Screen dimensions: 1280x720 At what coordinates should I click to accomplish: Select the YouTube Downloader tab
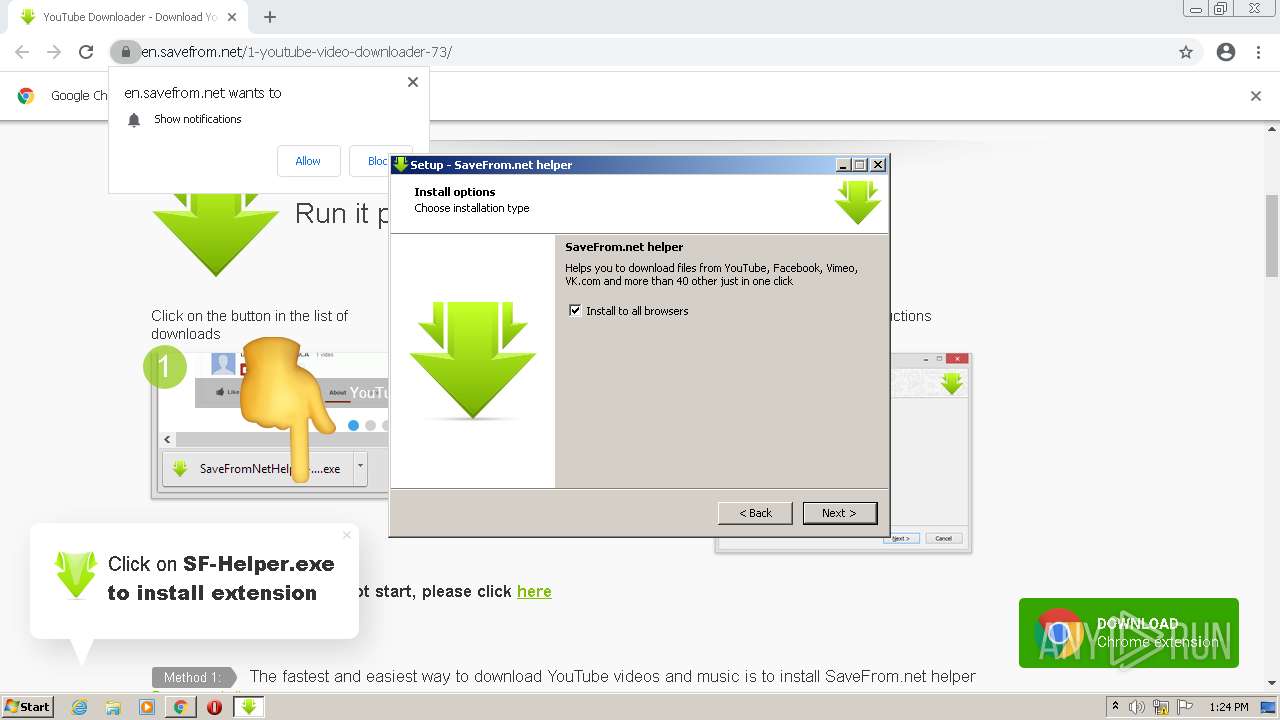pyautogui.click(x=129, y=17)
